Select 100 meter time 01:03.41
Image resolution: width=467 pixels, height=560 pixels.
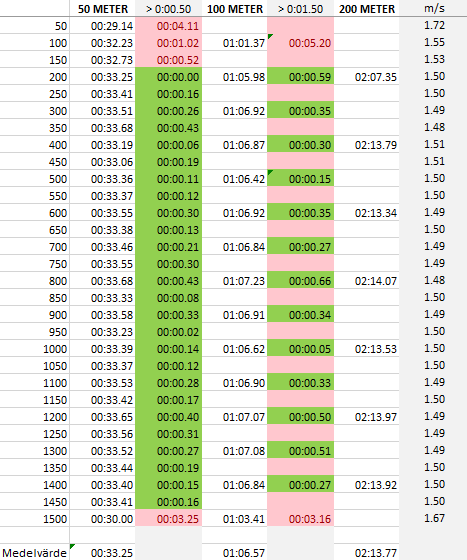point(235,519)
